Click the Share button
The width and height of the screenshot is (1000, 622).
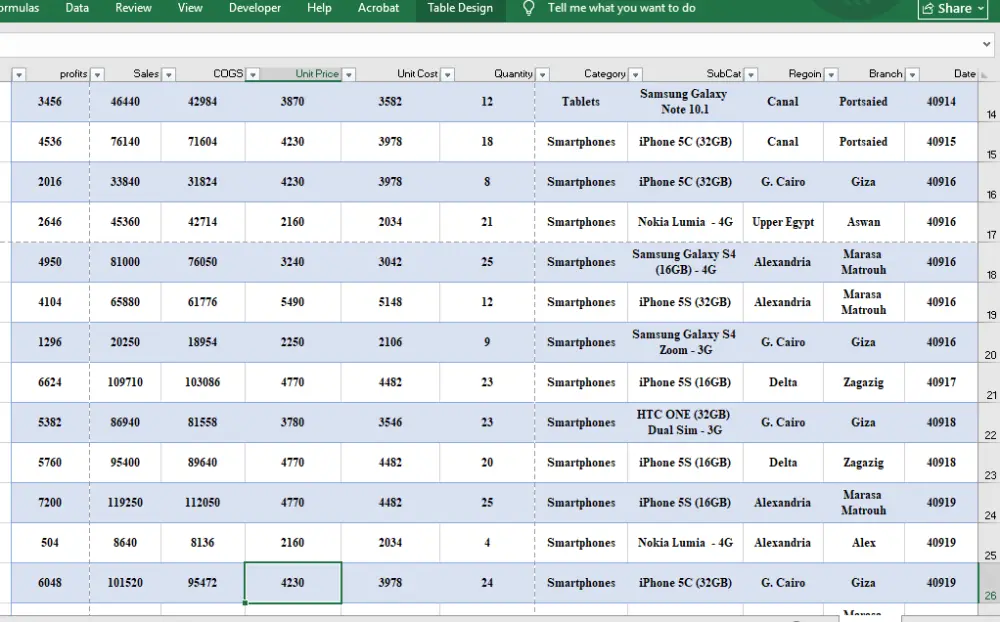pyautogui.click(x=953, y=8)
